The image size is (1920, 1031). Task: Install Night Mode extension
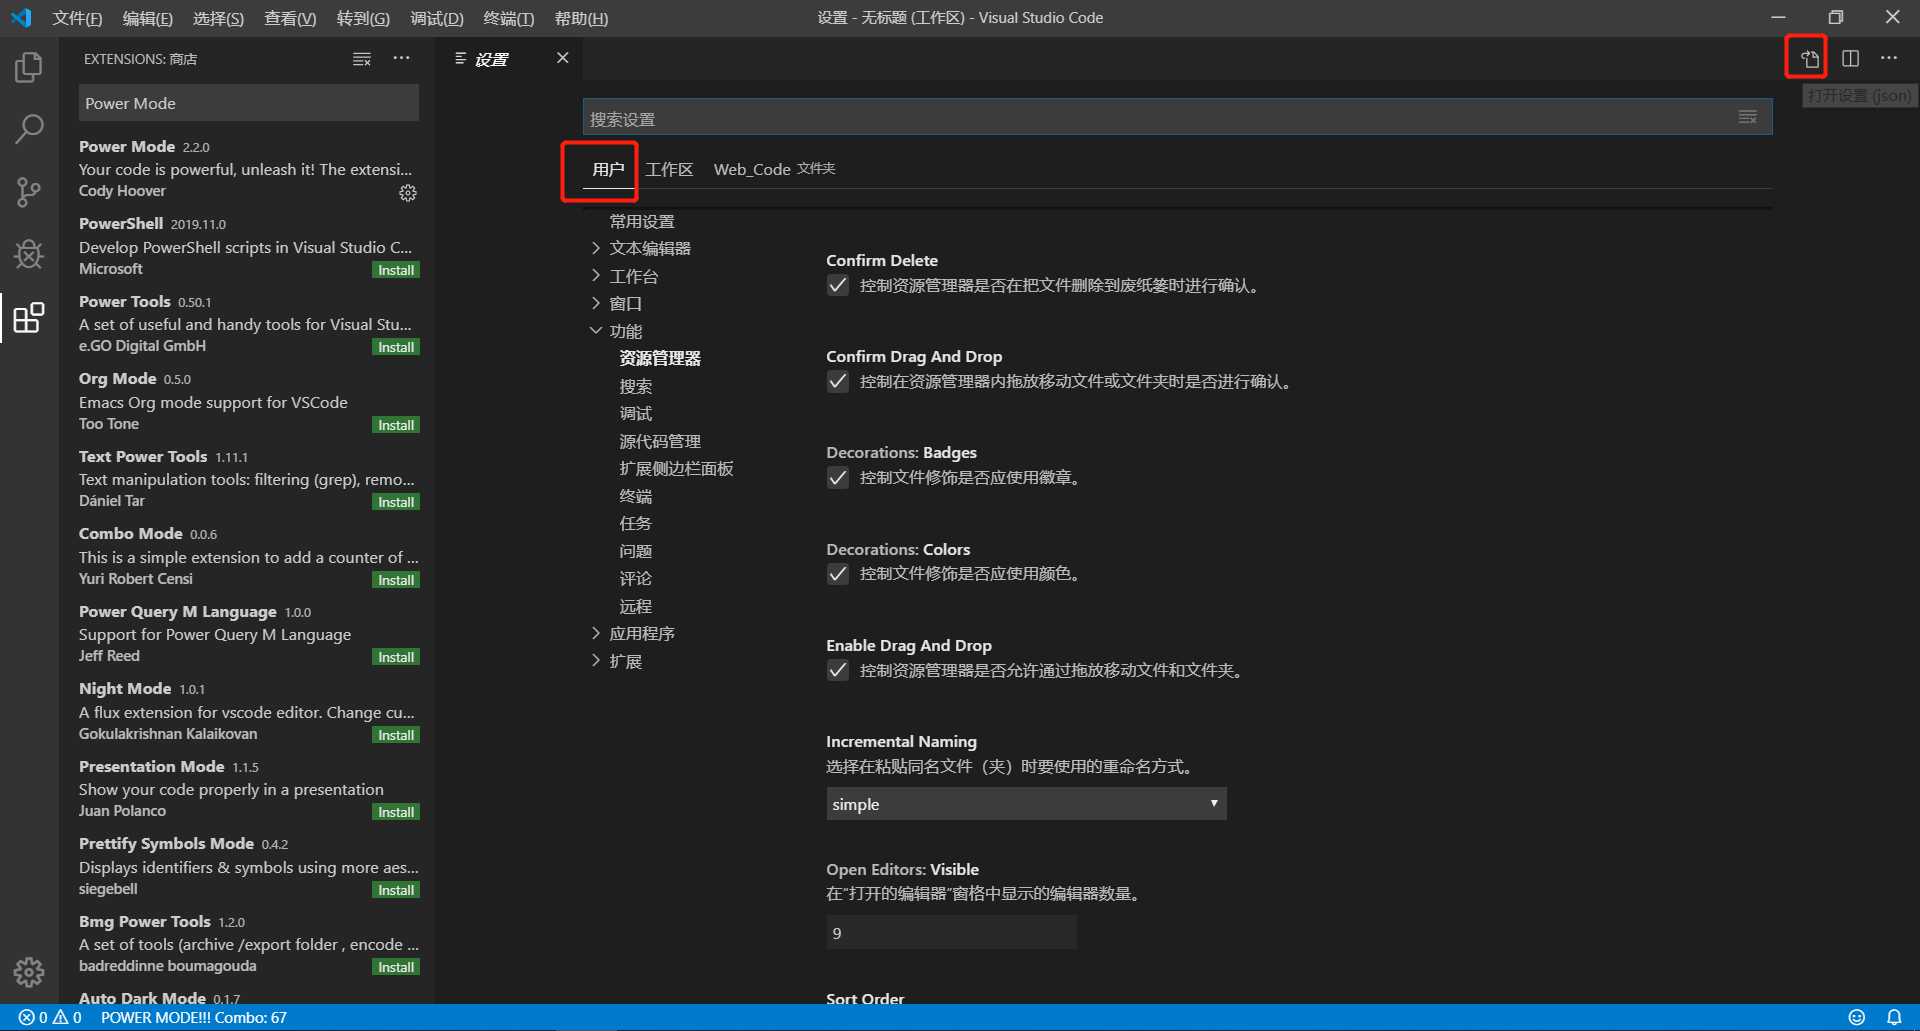[396, 735]
